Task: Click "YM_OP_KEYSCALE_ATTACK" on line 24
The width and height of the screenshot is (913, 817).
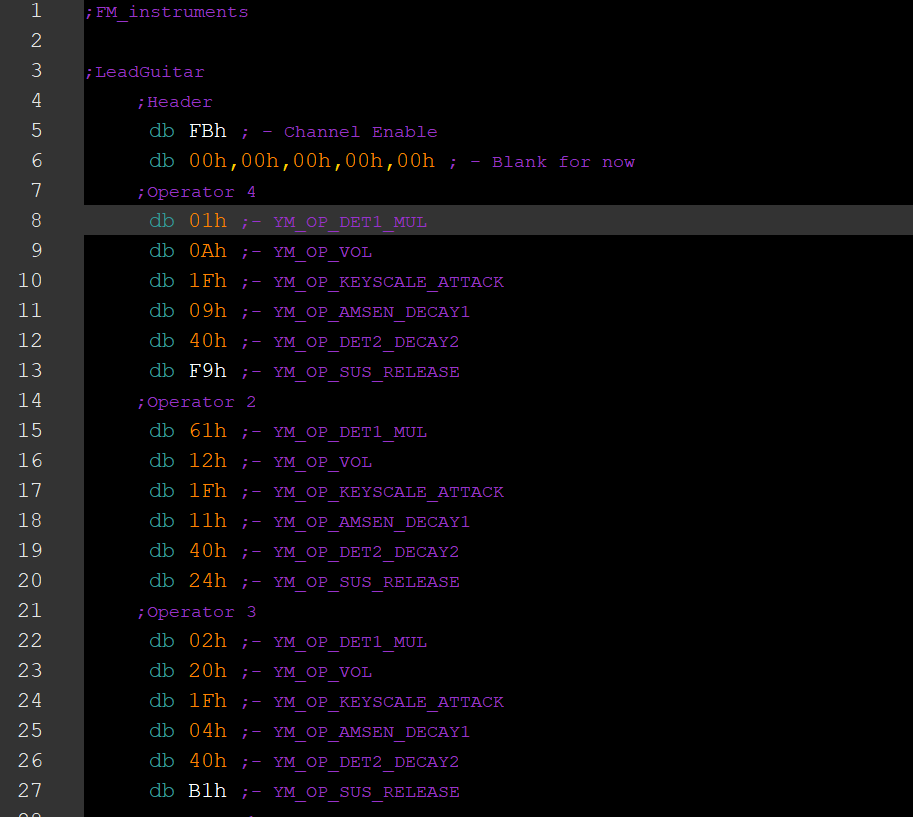Action: click(388, 702)
